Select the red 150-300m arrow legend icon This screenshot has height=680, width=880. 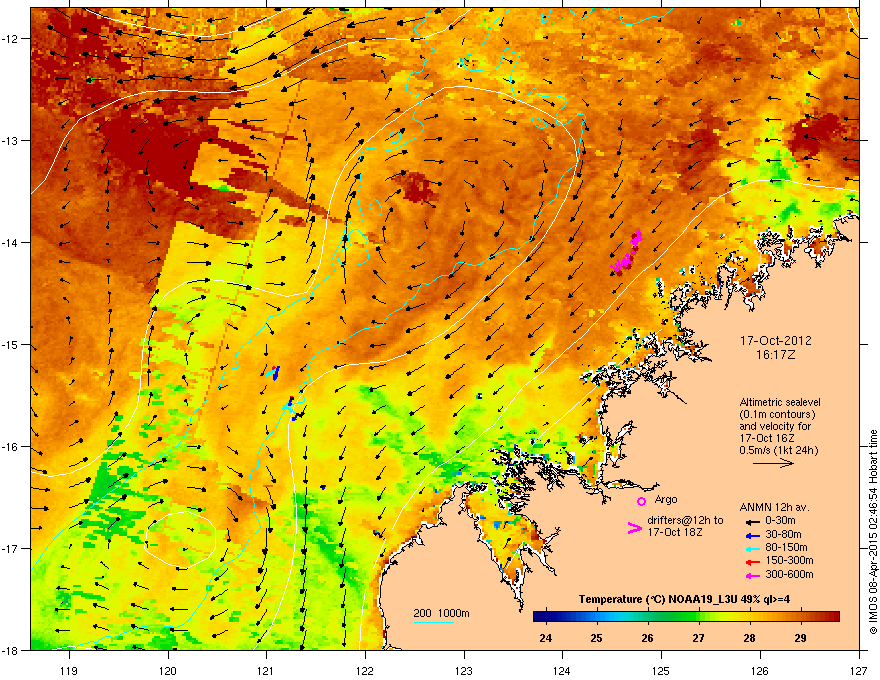(753, 561)
